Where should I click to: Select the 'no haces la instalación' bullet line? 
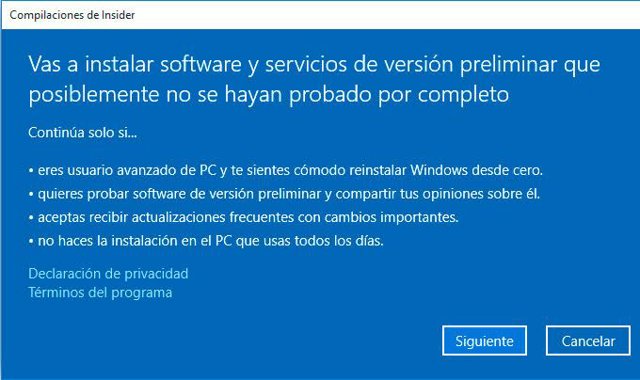pos(206,241)
